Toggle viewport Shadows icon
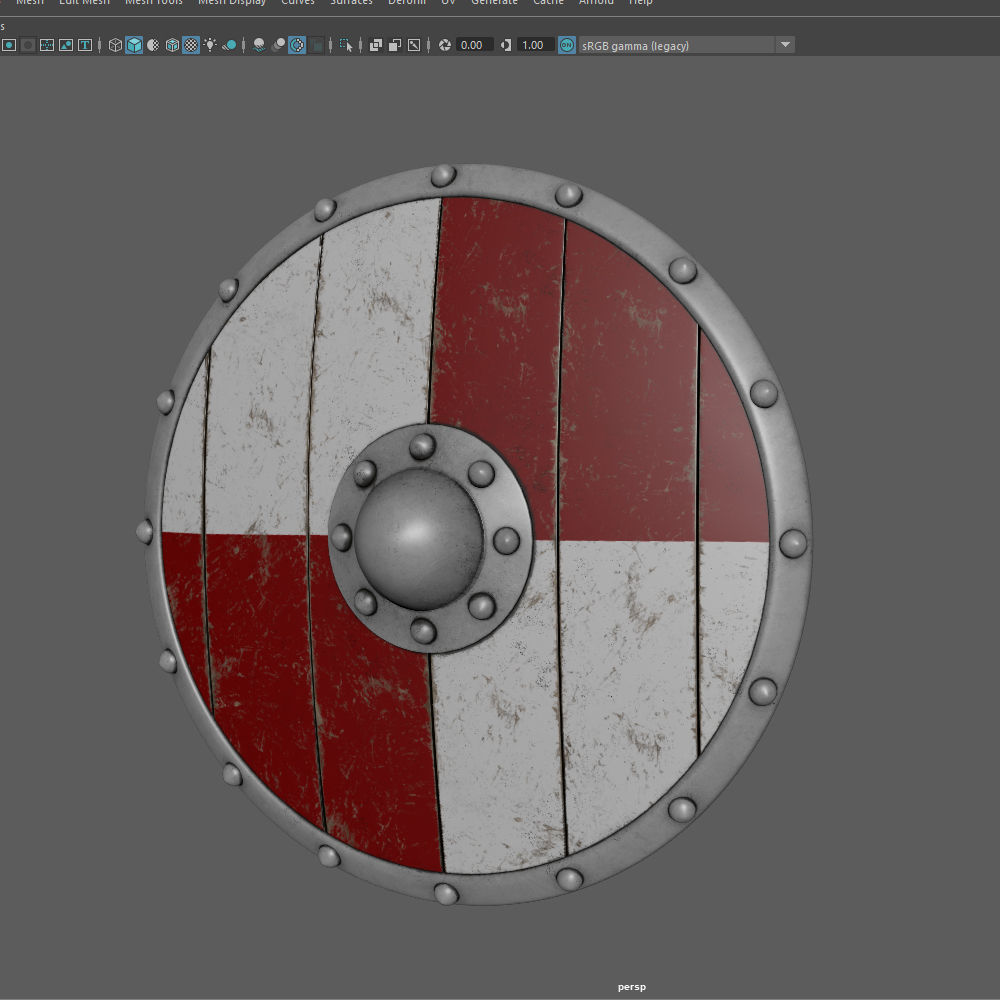The image size is (1000, 1000). click(x=229, y=45)
